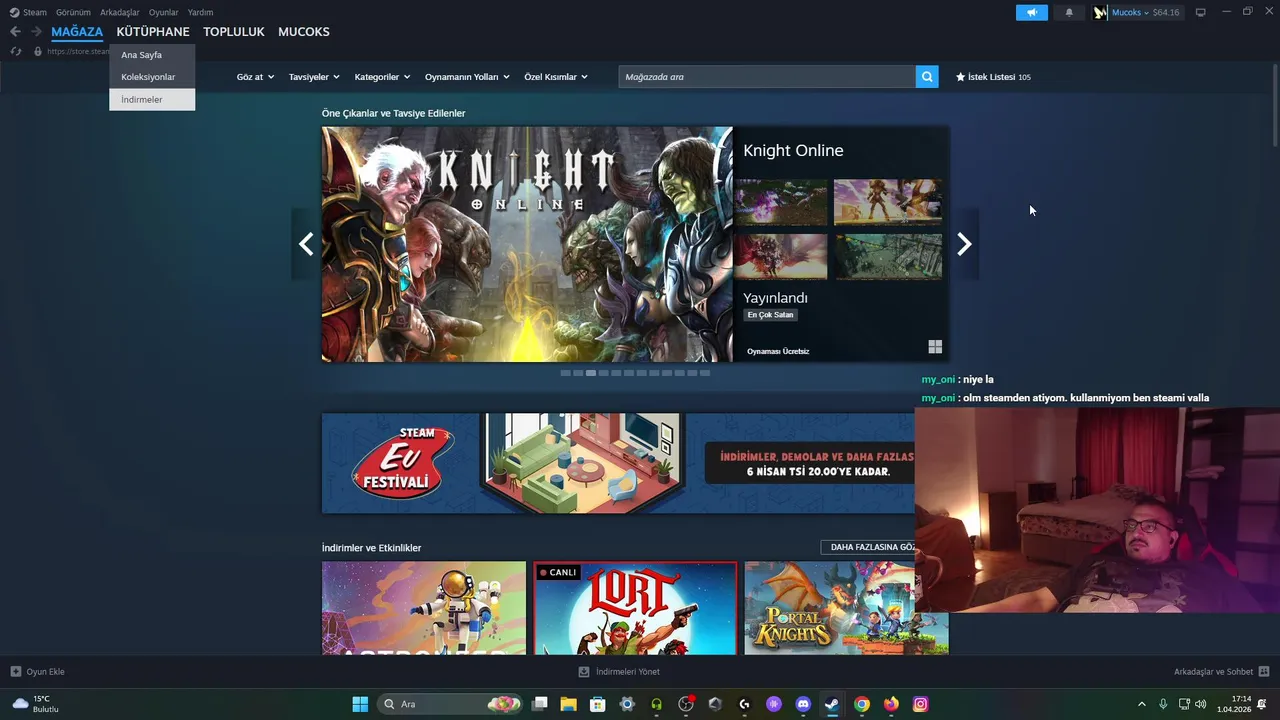Viewport: 1280px width, 720px height.
Task: Select İndirmeler in library submenu
Action: [152, 99]
